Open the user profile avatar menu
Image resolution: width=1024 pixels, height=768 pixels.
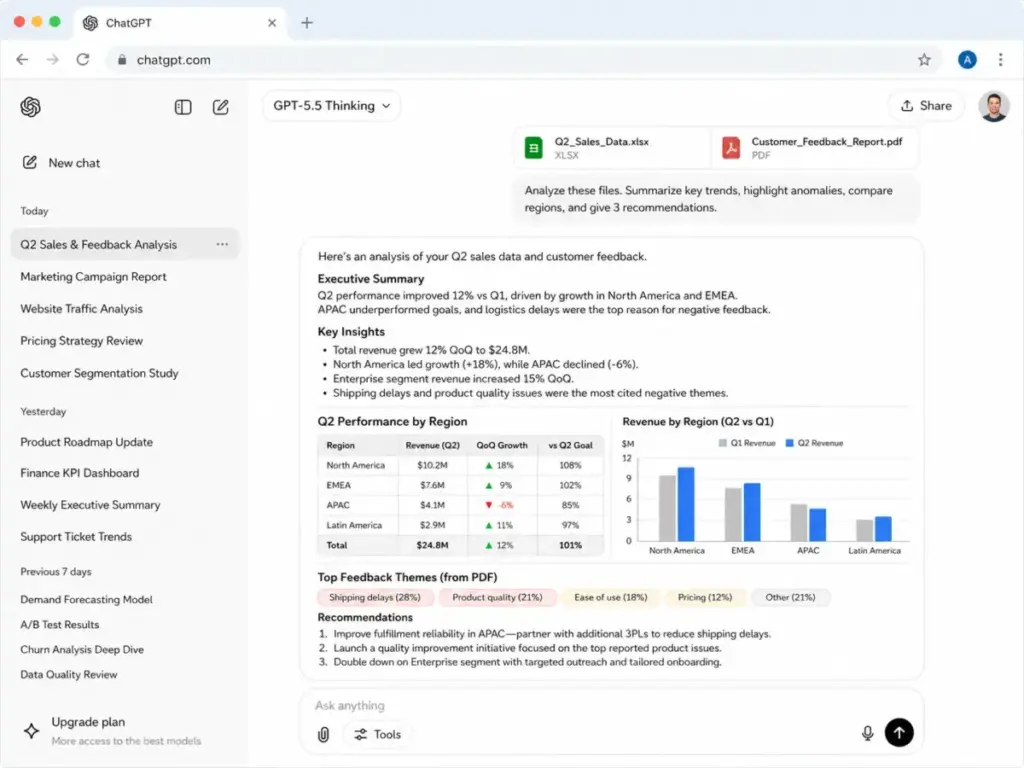[993, 106]
